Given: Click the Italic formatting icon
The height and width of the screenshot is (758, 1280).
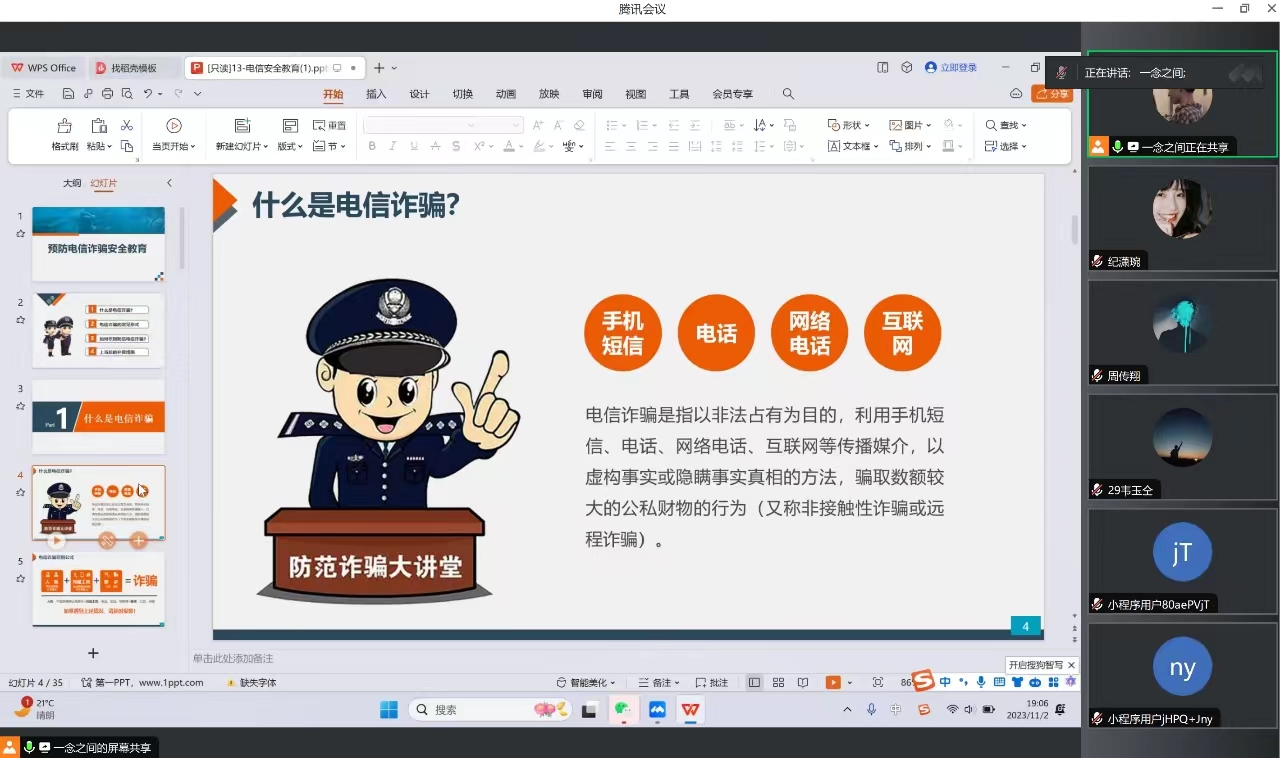Looking at the screenshot, I should coord(393,146).
